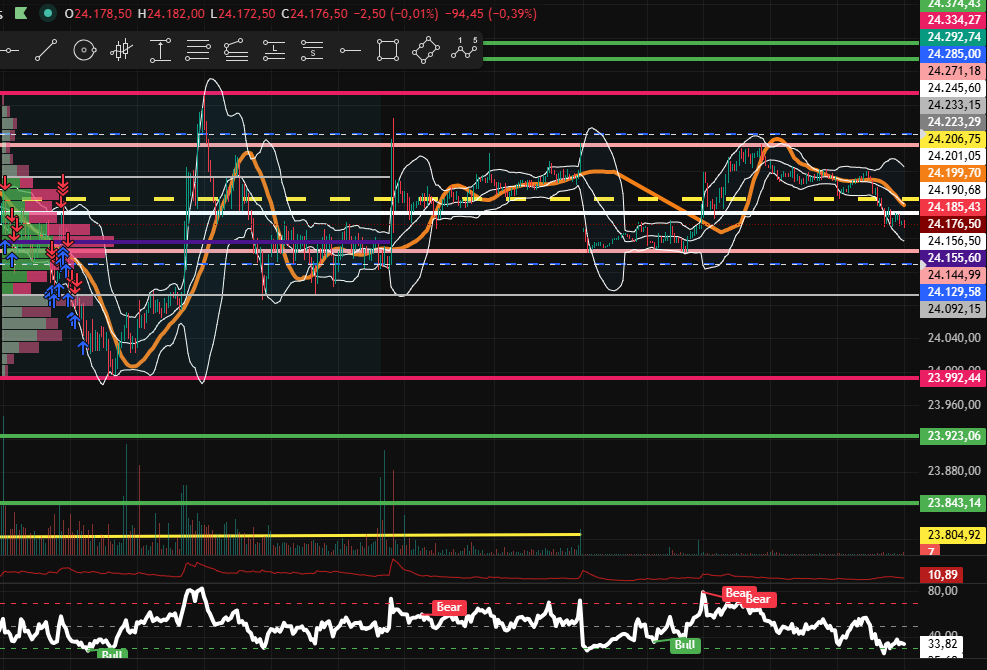Activate the Short Position tool marked S
Viewport: 987px width, 670px height.
coord(312,49)
